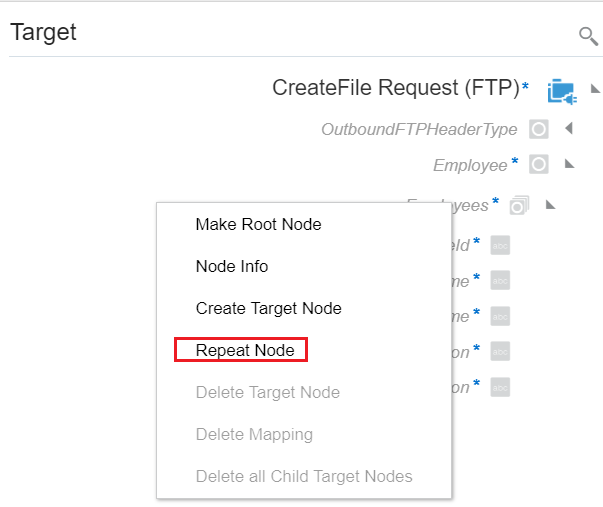Image resolution: width=603 pixels, height=507 pixels.
Task: Expand the OutboundFTPHeaderType node arrow
Action: pos(568,129)
